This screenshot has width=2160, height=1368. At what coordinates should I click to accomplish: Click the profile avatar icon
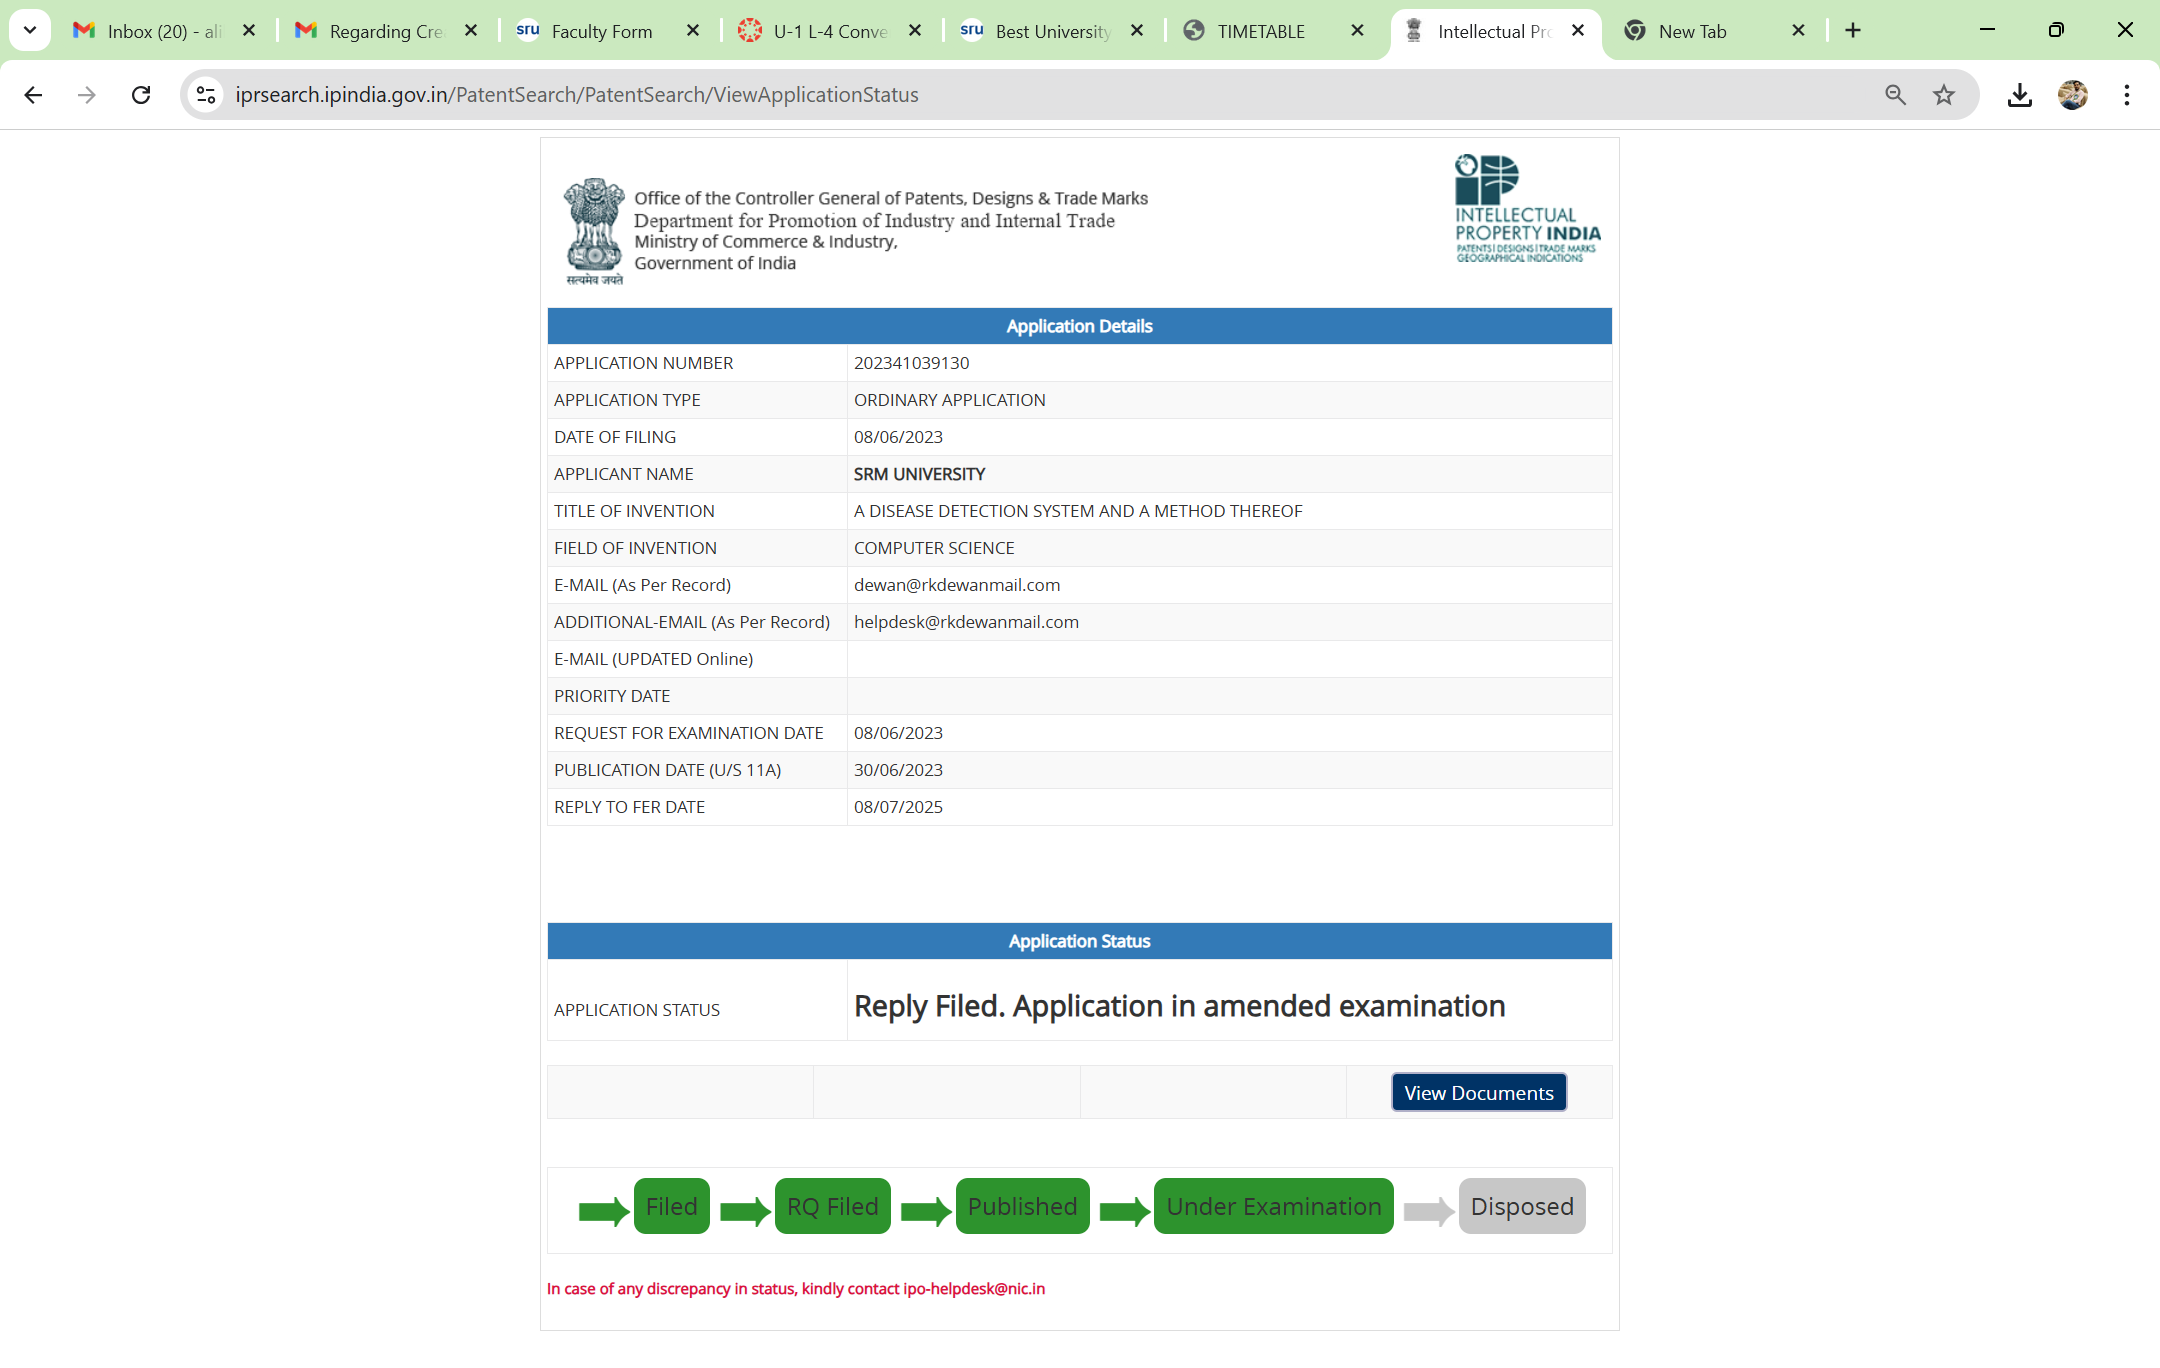(x=2073, y=95)
